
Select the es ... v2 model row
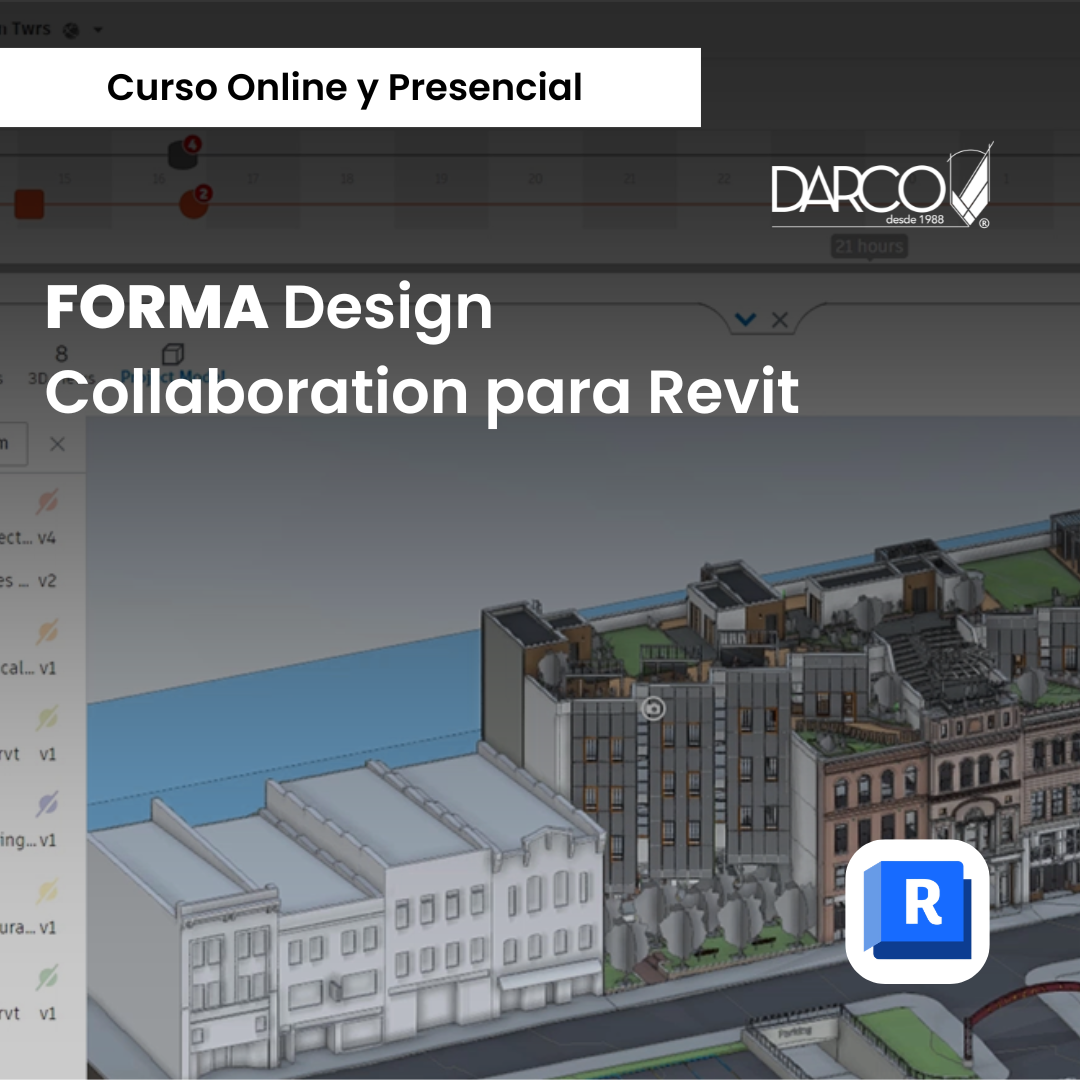(28, 581)
